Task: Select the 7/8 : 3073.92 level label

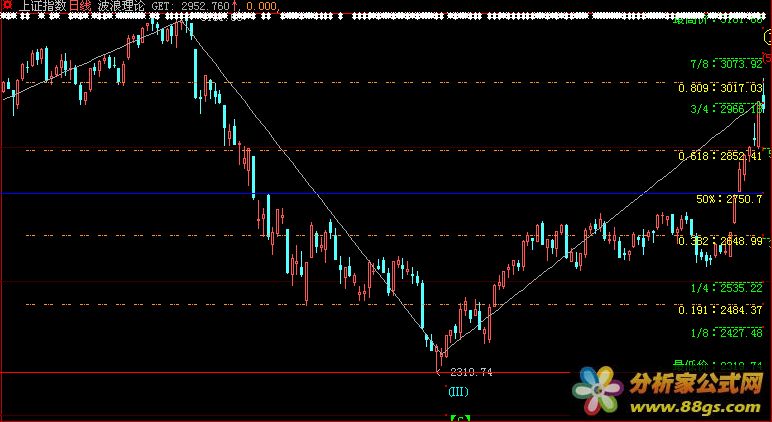Action: pos(726,64)
